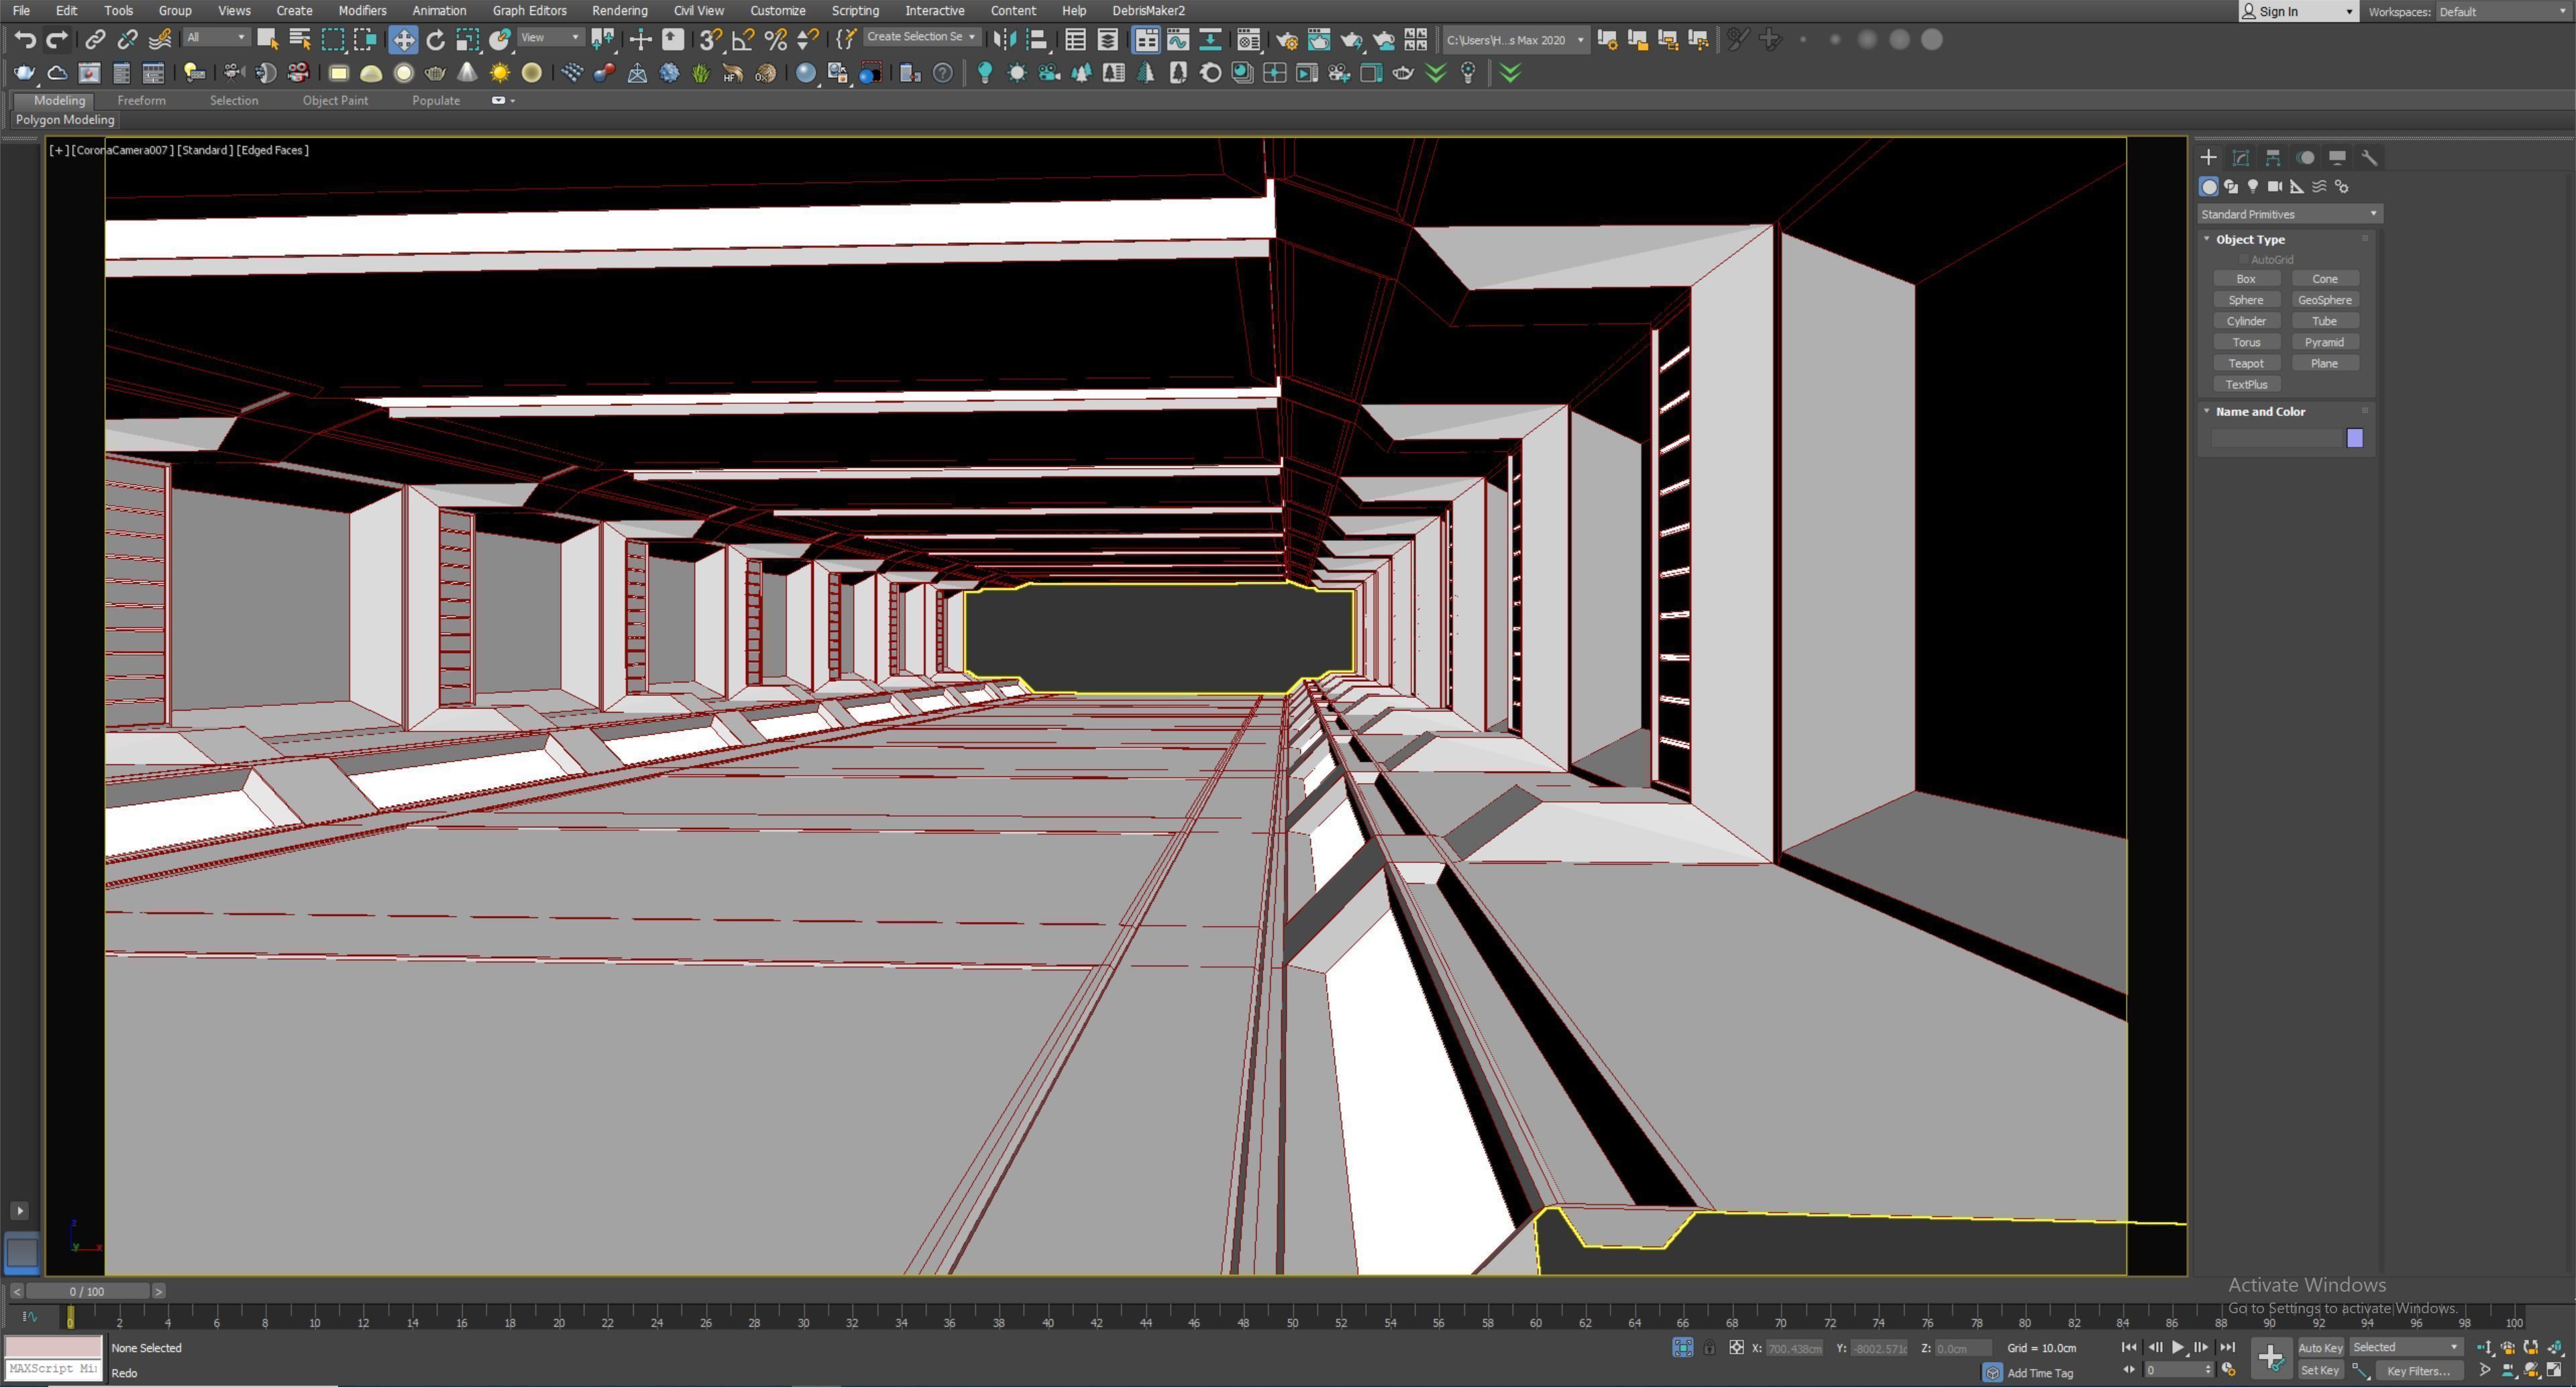2576x1387 pixels.
Task: Open Time Configuration clock-gear icon
Action: (x=2228, y=1370)
